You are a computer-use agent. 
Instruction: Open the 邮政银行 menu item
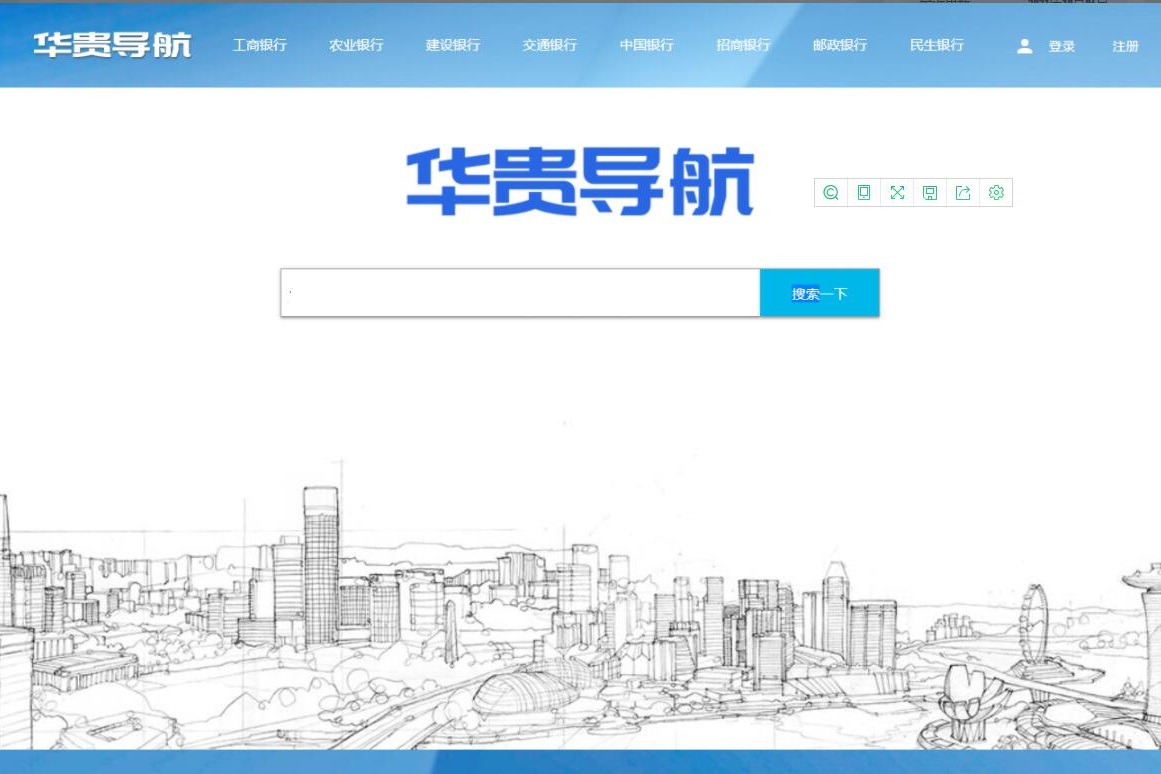[x=839, y=45]
